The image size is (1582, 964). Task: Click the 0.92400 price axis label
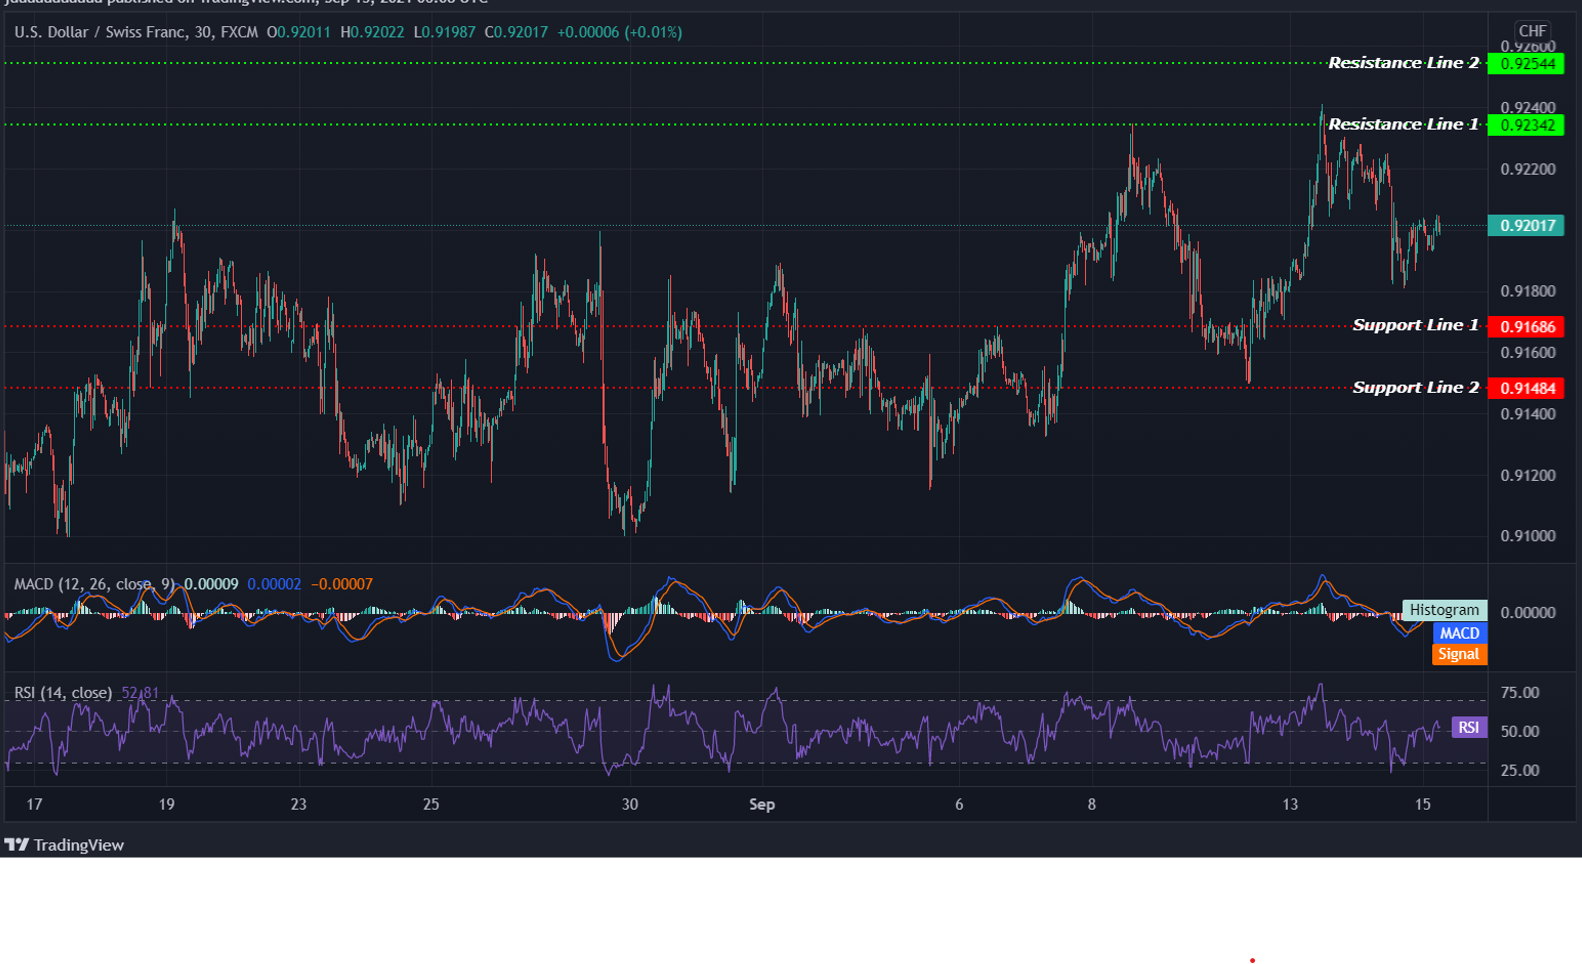(1528, 107)
